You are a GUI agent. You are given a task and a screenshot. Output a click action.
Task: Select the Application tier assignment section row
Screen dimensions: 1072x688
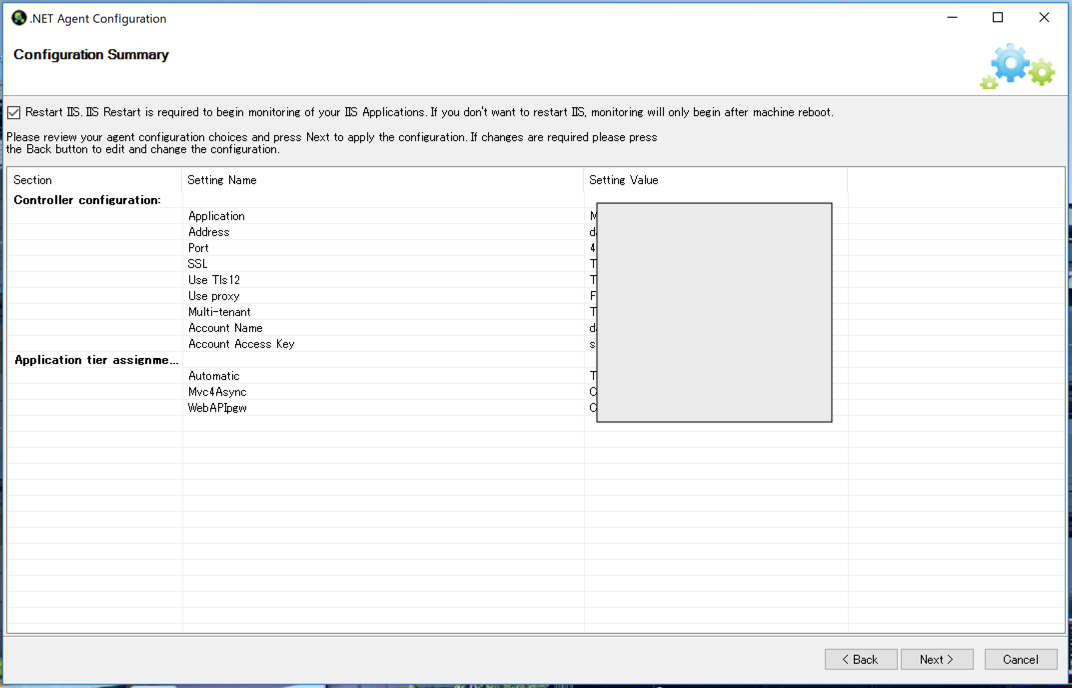coord(96,360)
